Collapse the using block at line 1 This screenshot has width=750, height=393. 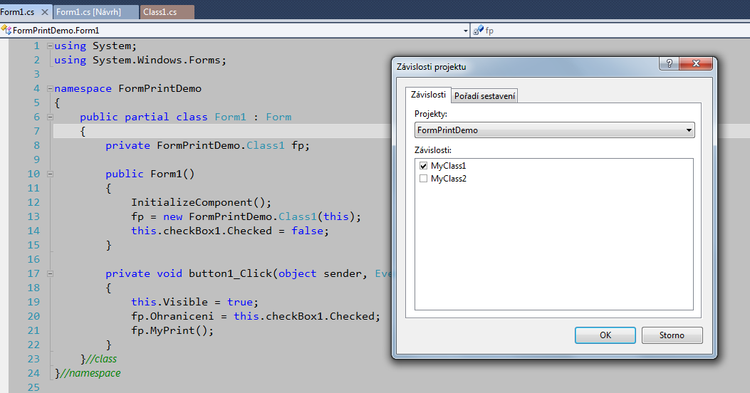[x=50, y=46]
